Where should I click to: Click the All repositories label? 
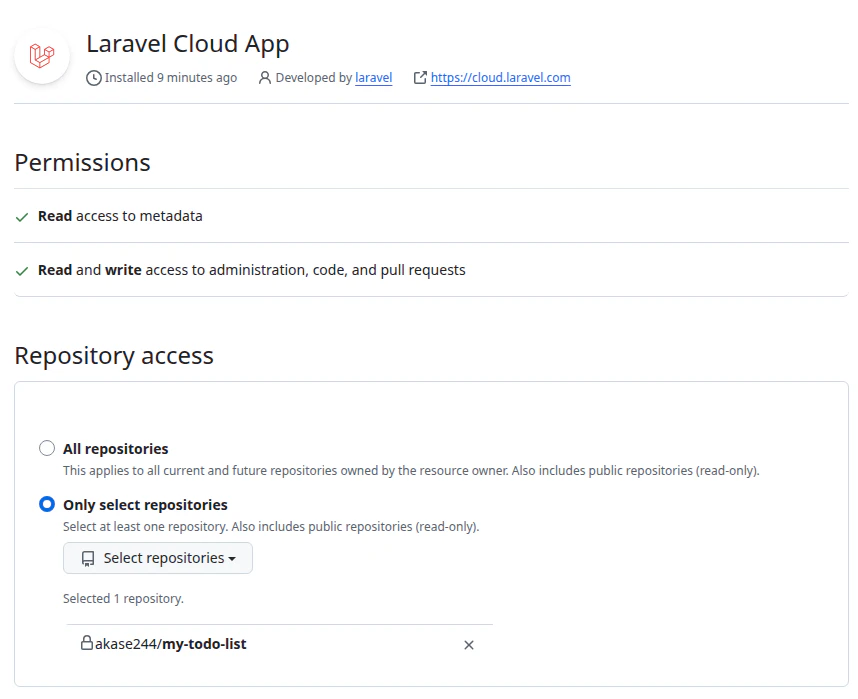(x=115, y=449)
